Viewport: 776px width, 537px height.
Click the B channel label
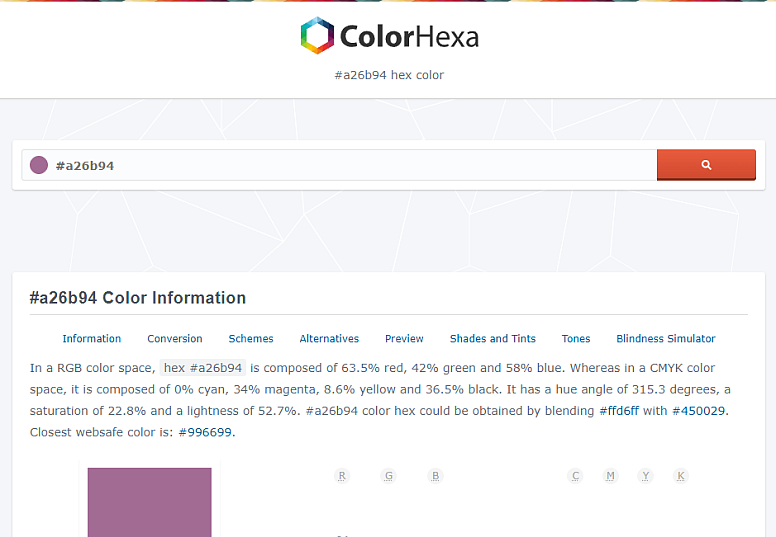pyautogui.click(x=435, y=476)
